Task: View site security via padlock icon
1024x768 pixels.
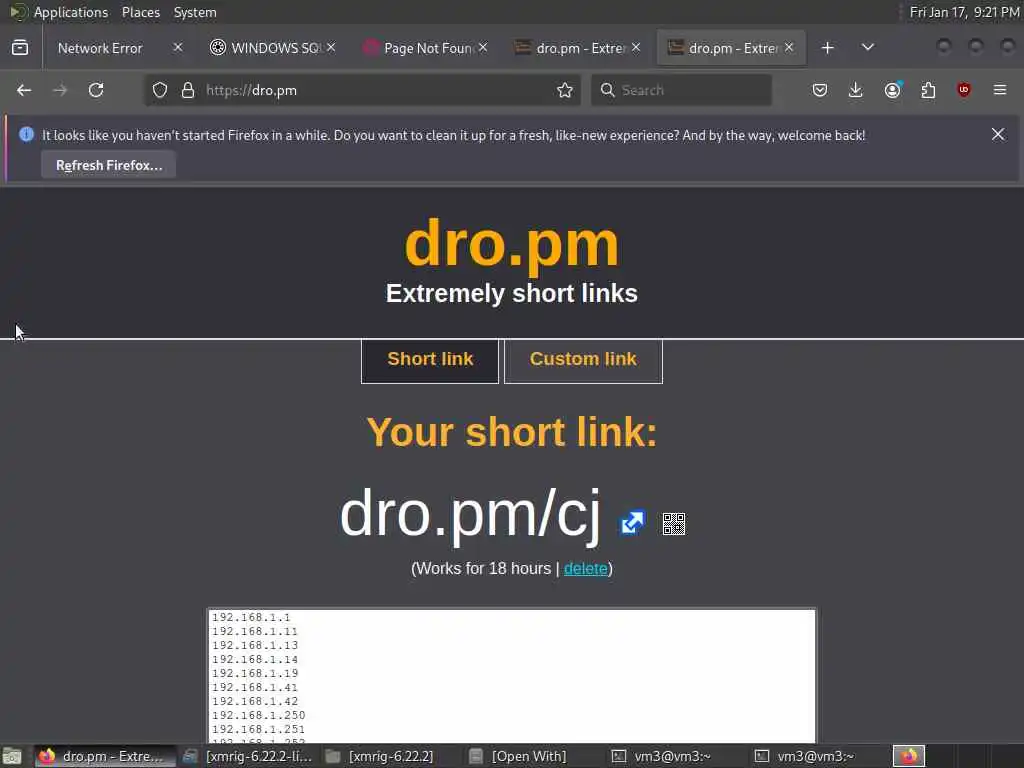Action: click(x=188, y=90)
